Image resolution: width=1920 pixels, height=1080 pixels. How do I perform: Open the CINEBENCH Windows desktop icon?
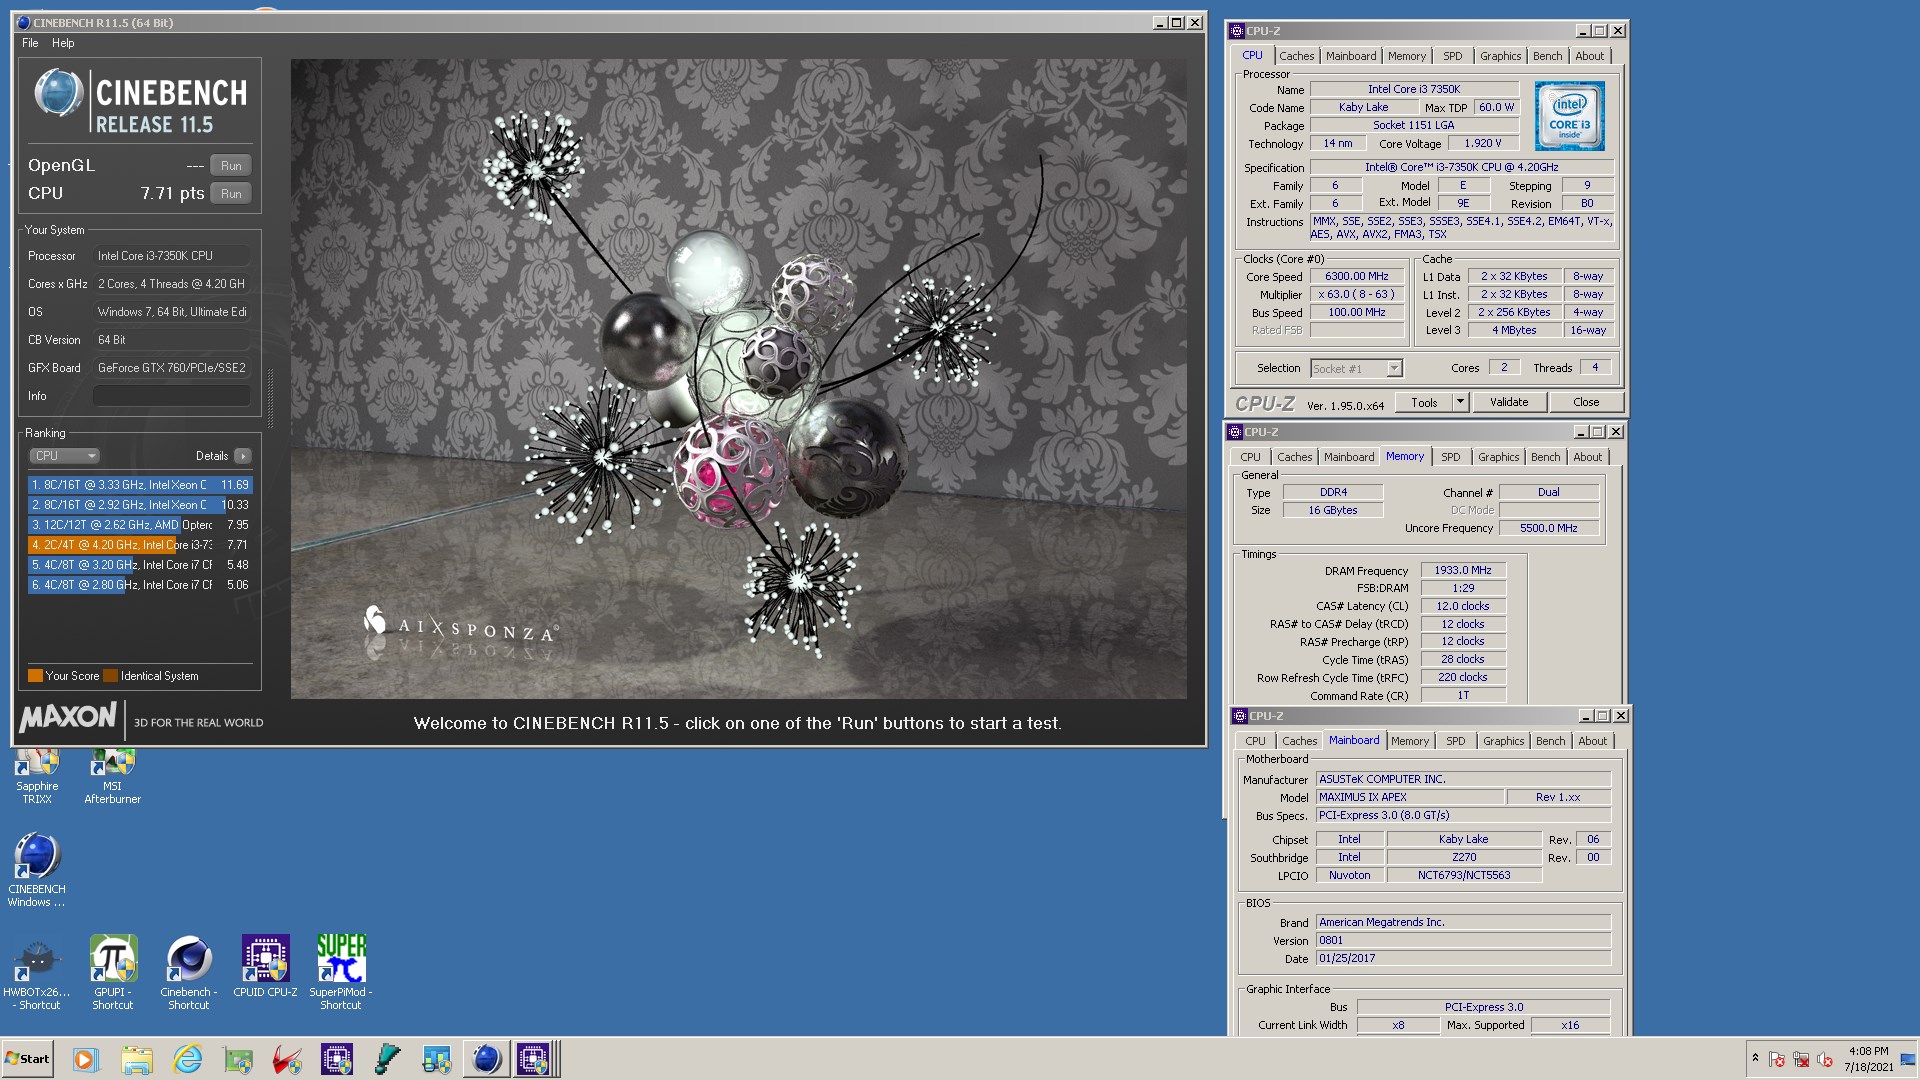coord(37,869)
